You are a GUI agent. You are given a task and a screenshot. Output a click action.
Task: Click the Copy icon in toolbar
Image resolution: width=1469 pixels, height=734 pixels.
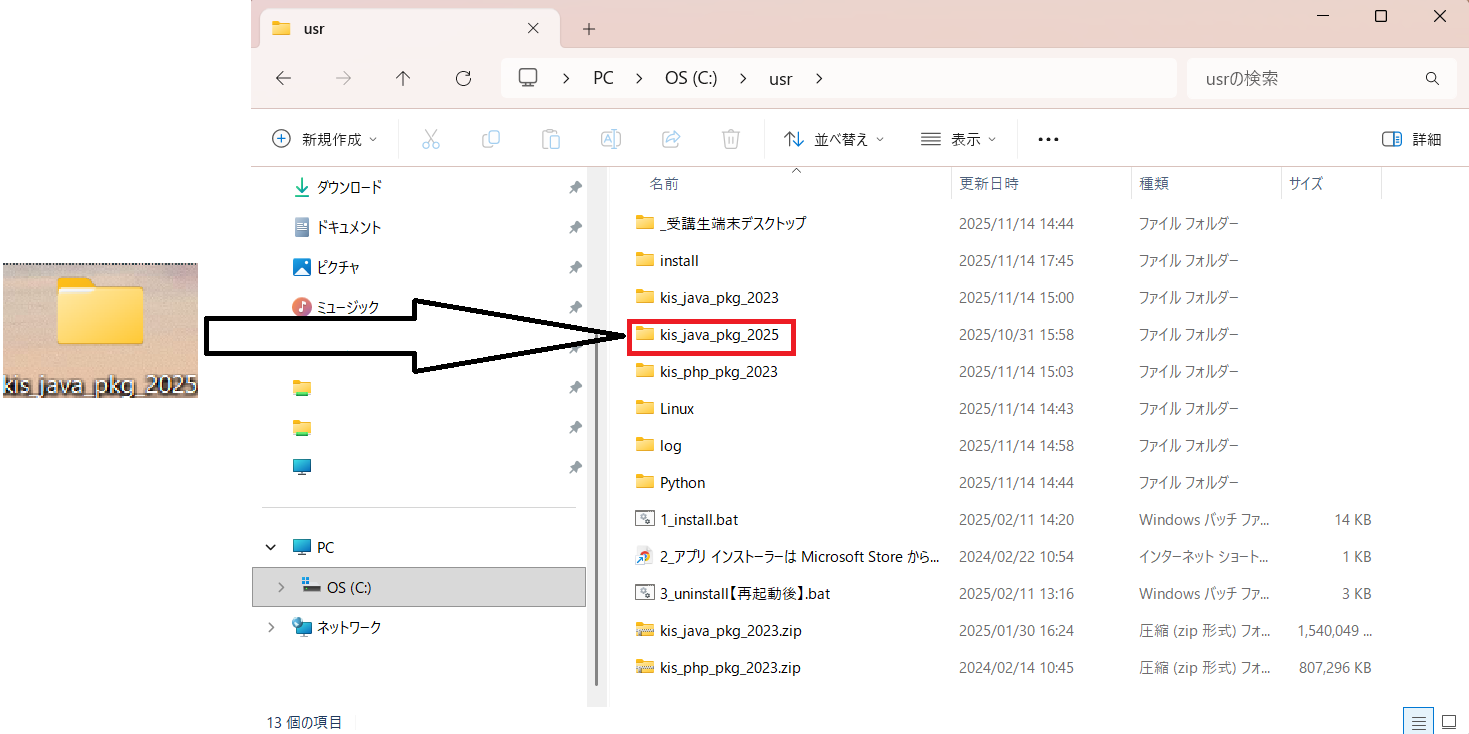point(491,139)
